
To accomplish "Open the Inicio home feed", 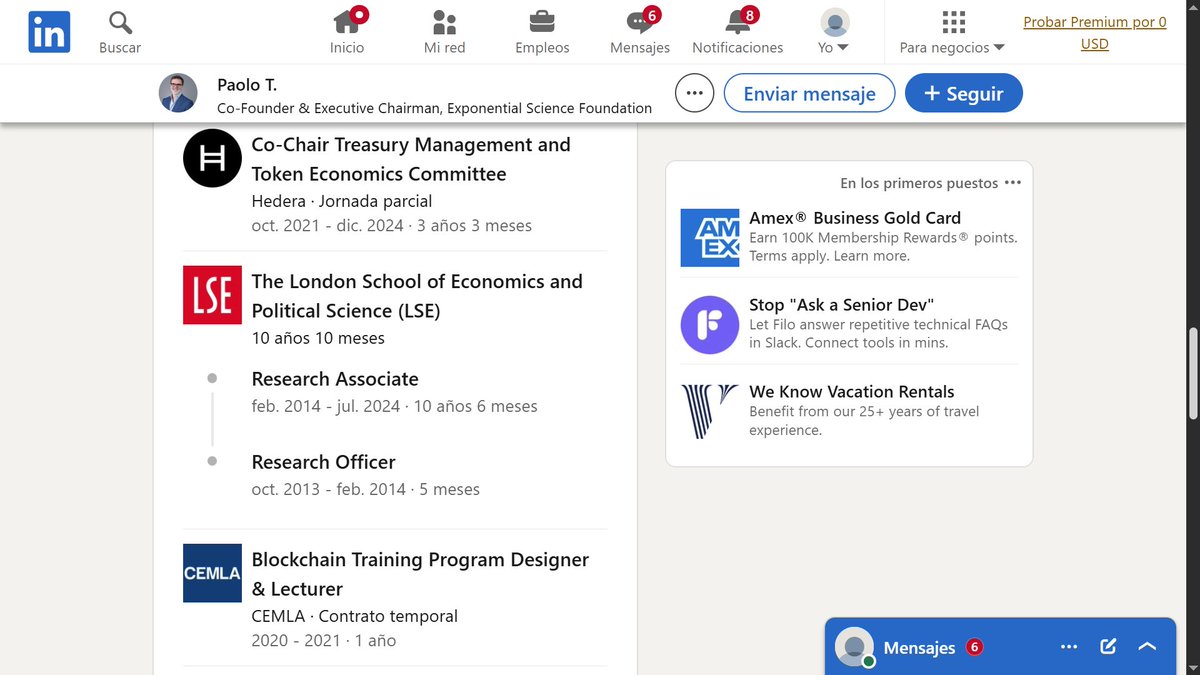I will pyautogui.click(x=347, y=32).
